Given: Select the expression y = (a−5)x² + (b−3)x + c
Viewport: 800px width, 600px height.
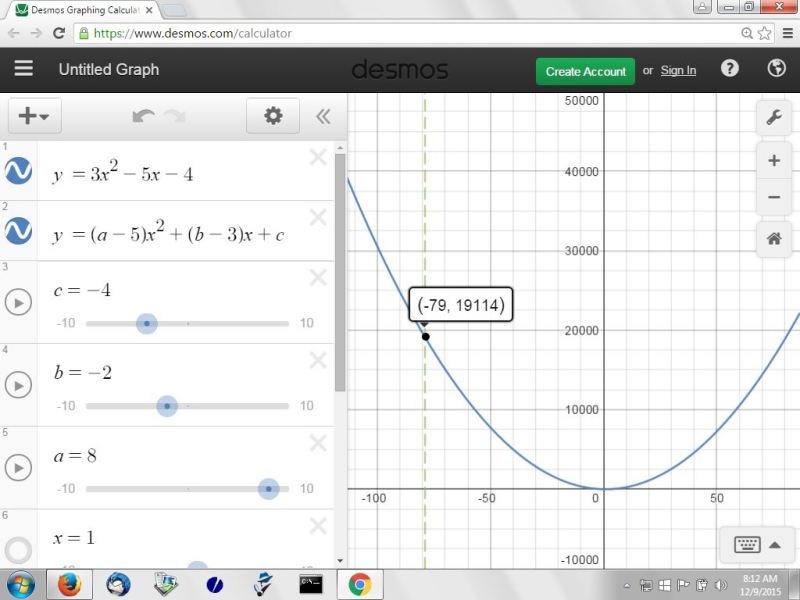Looking at the screenshot, I should pos(168,233).
